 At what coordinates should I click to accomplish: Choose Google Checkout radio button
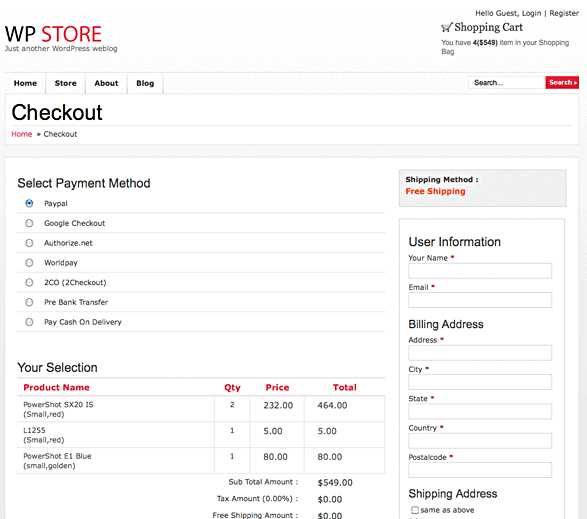click(x=29, y=223)
